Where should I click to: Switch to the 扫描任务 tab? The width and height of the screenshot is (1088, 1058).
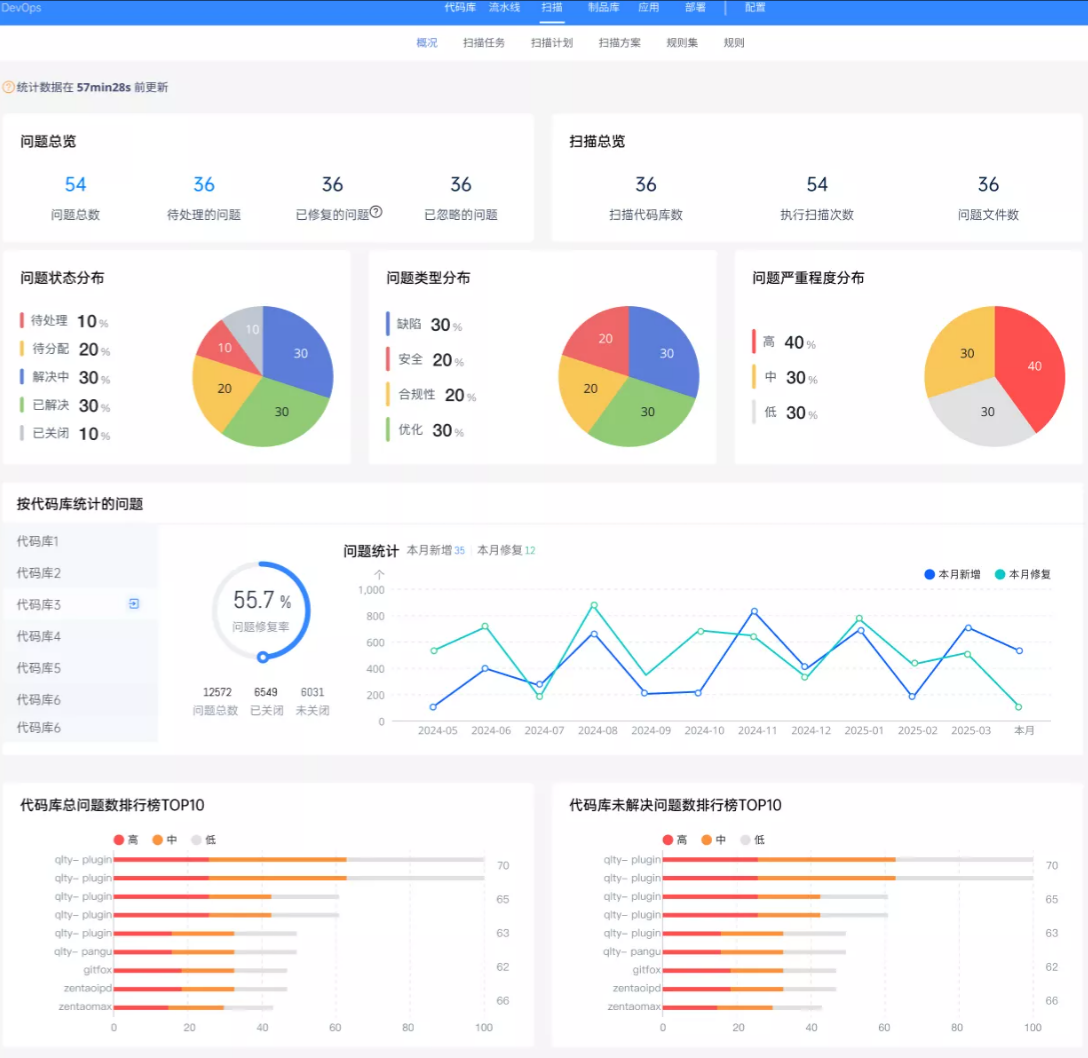(485, 44)
